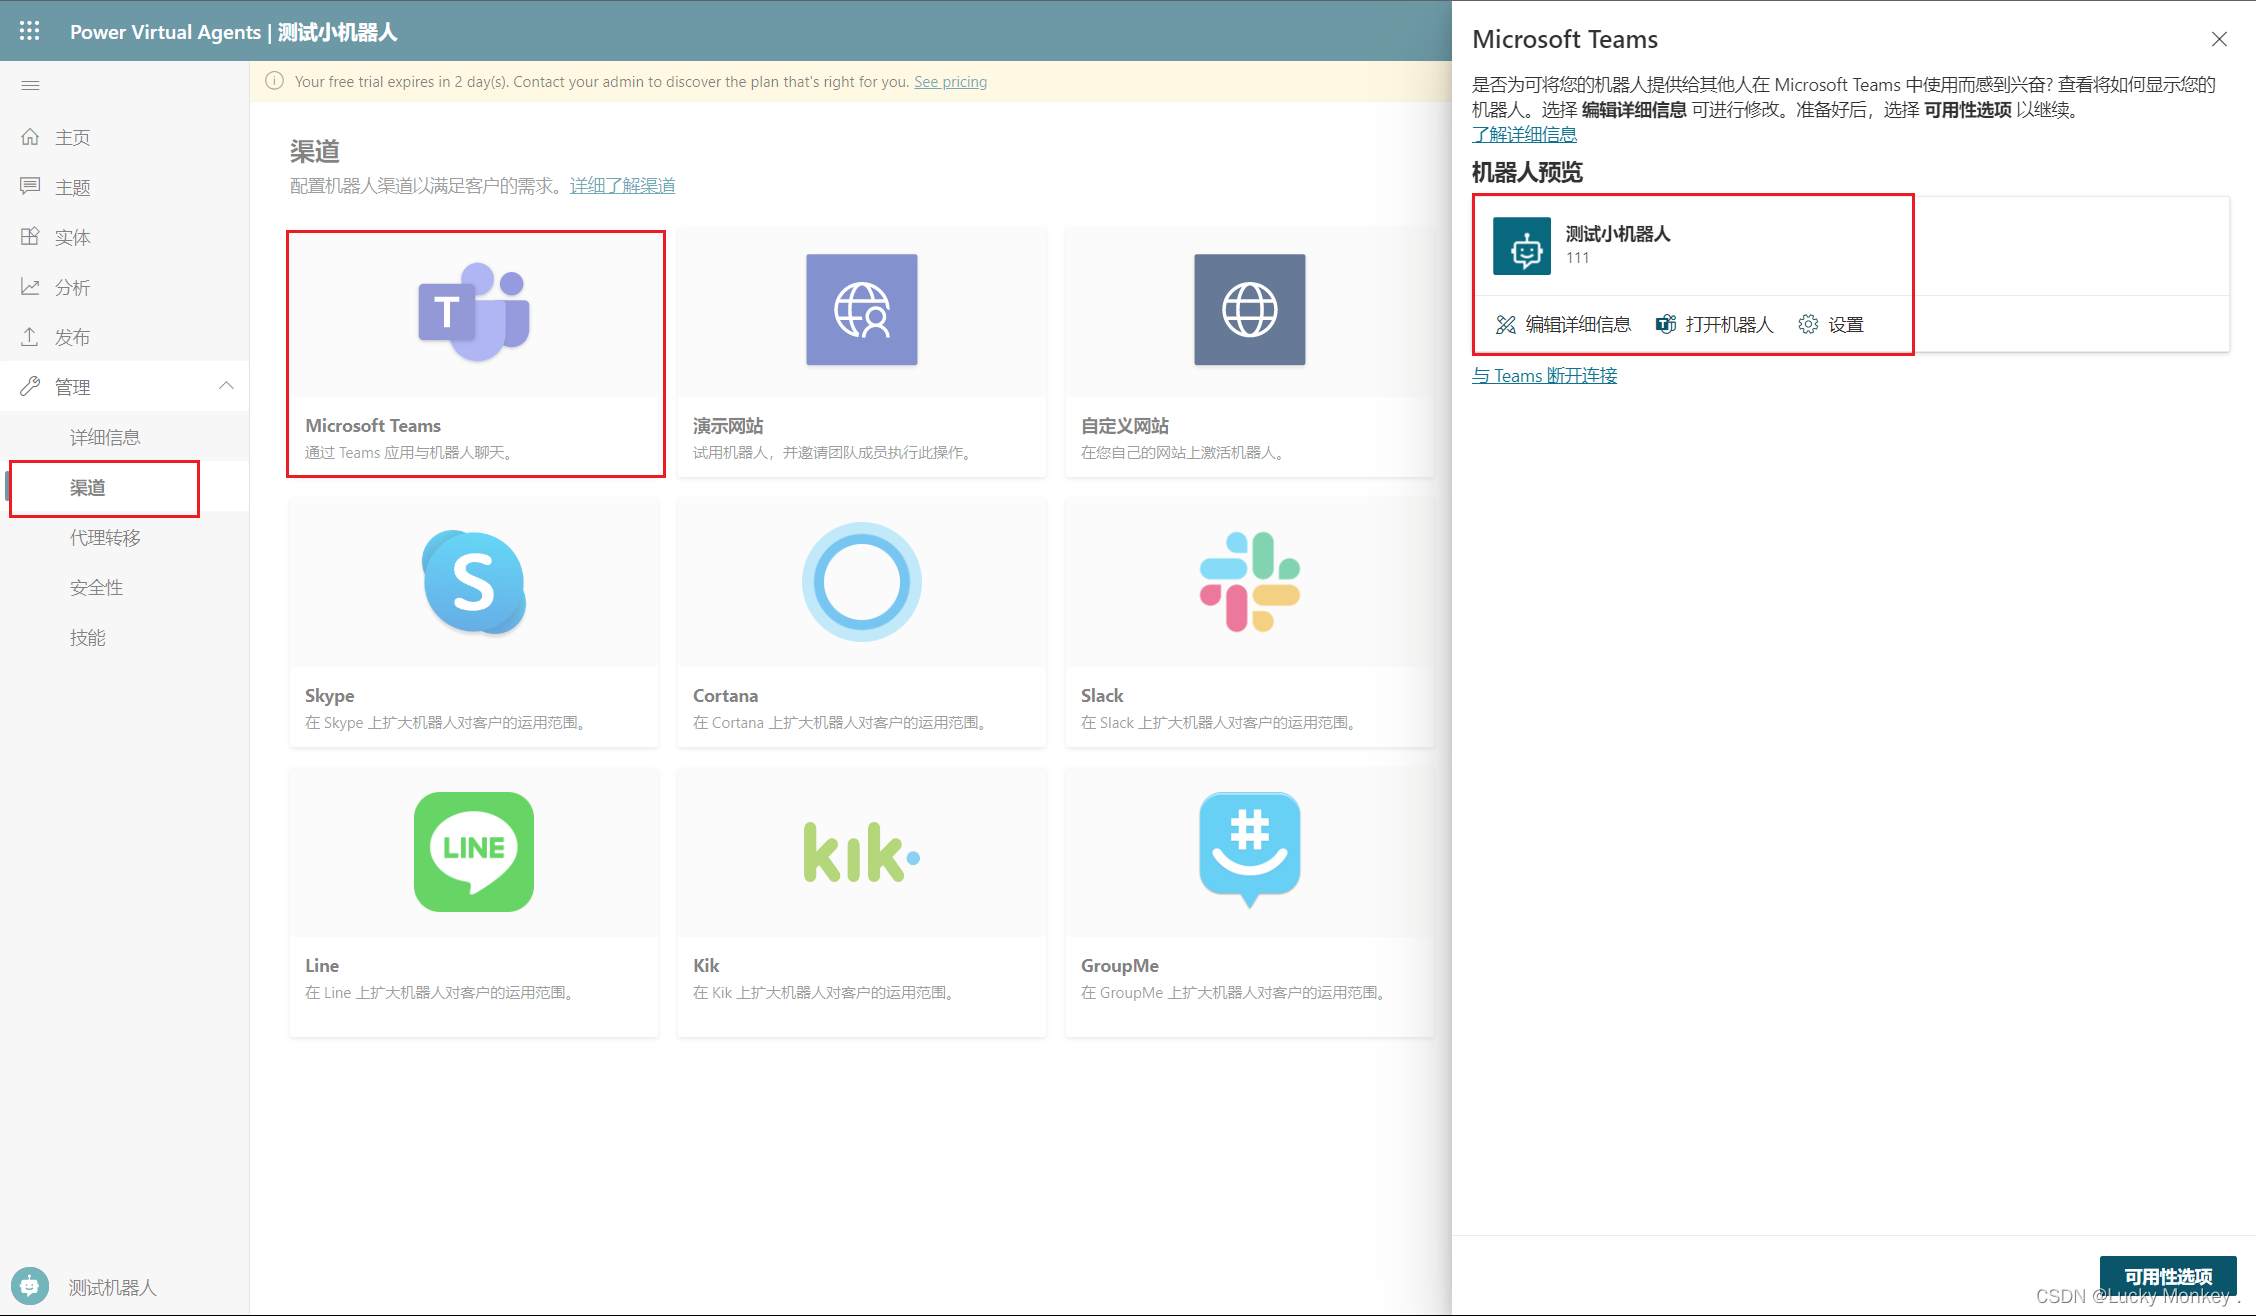Close the Microsoft Teams panel
The height and width of the screenshot is (1316, 2256).
point(2219,39)
